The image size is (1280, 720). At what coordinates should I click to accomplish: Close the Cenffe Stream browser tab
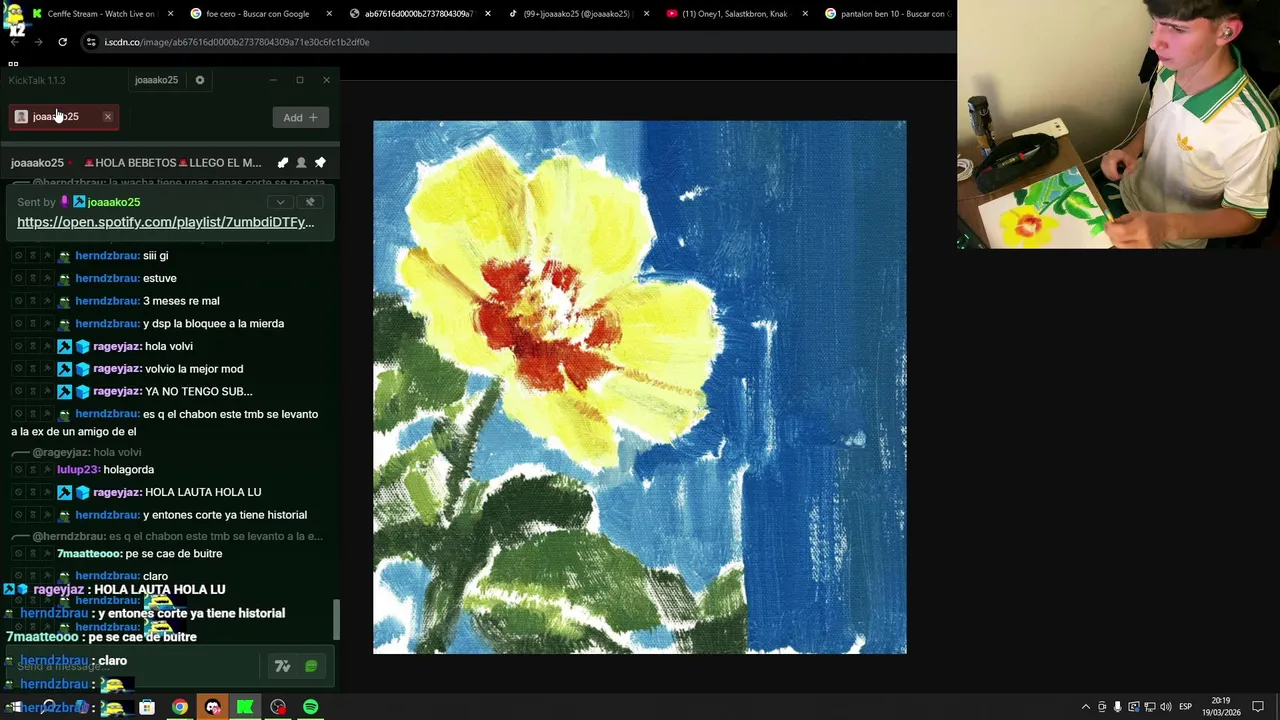[170, 14]
